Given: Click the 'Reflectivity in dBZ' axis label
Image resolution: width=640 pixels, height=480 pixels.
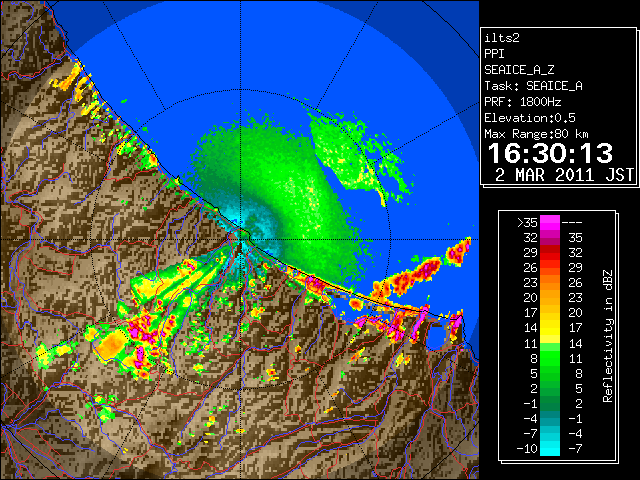Looking at the screenshot, I should [608, 336].
